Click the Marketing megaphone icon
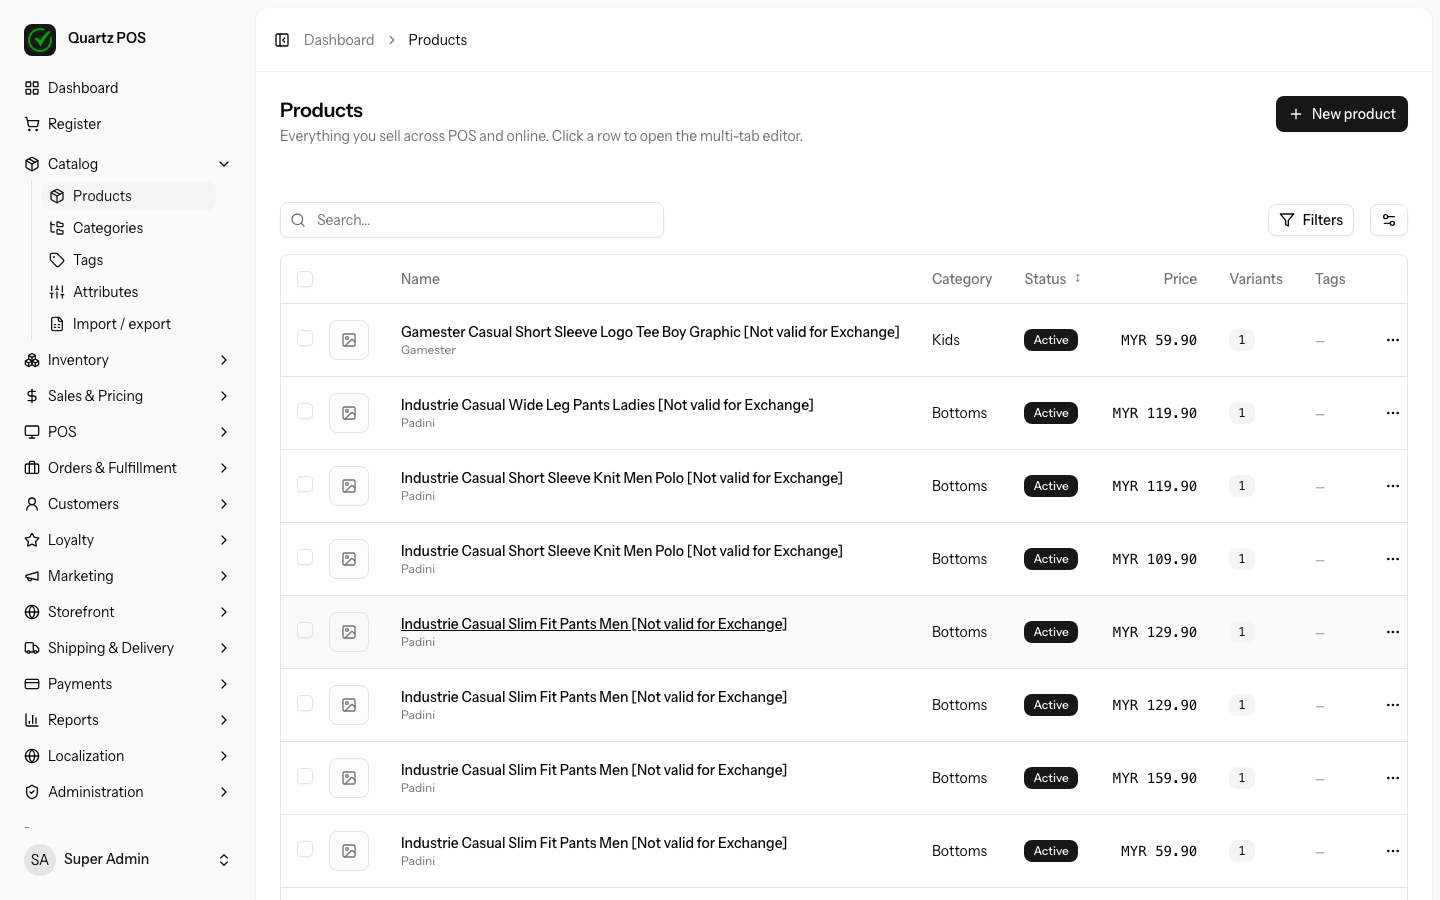This screenshot has width=1440, height=900. pos(32,576)
